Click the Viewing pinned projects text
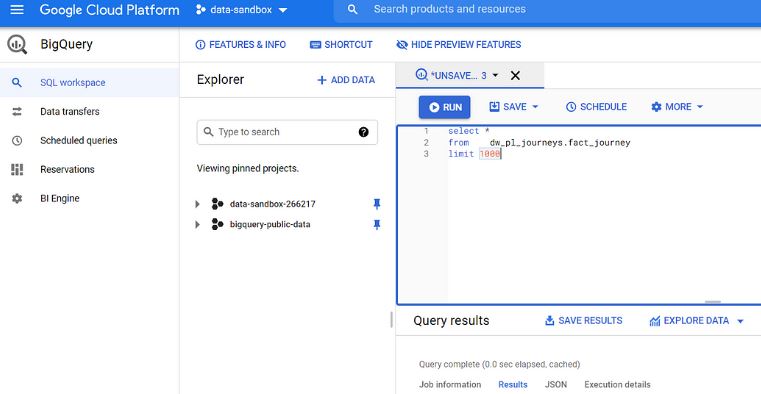761x394 pixels. 248,169
